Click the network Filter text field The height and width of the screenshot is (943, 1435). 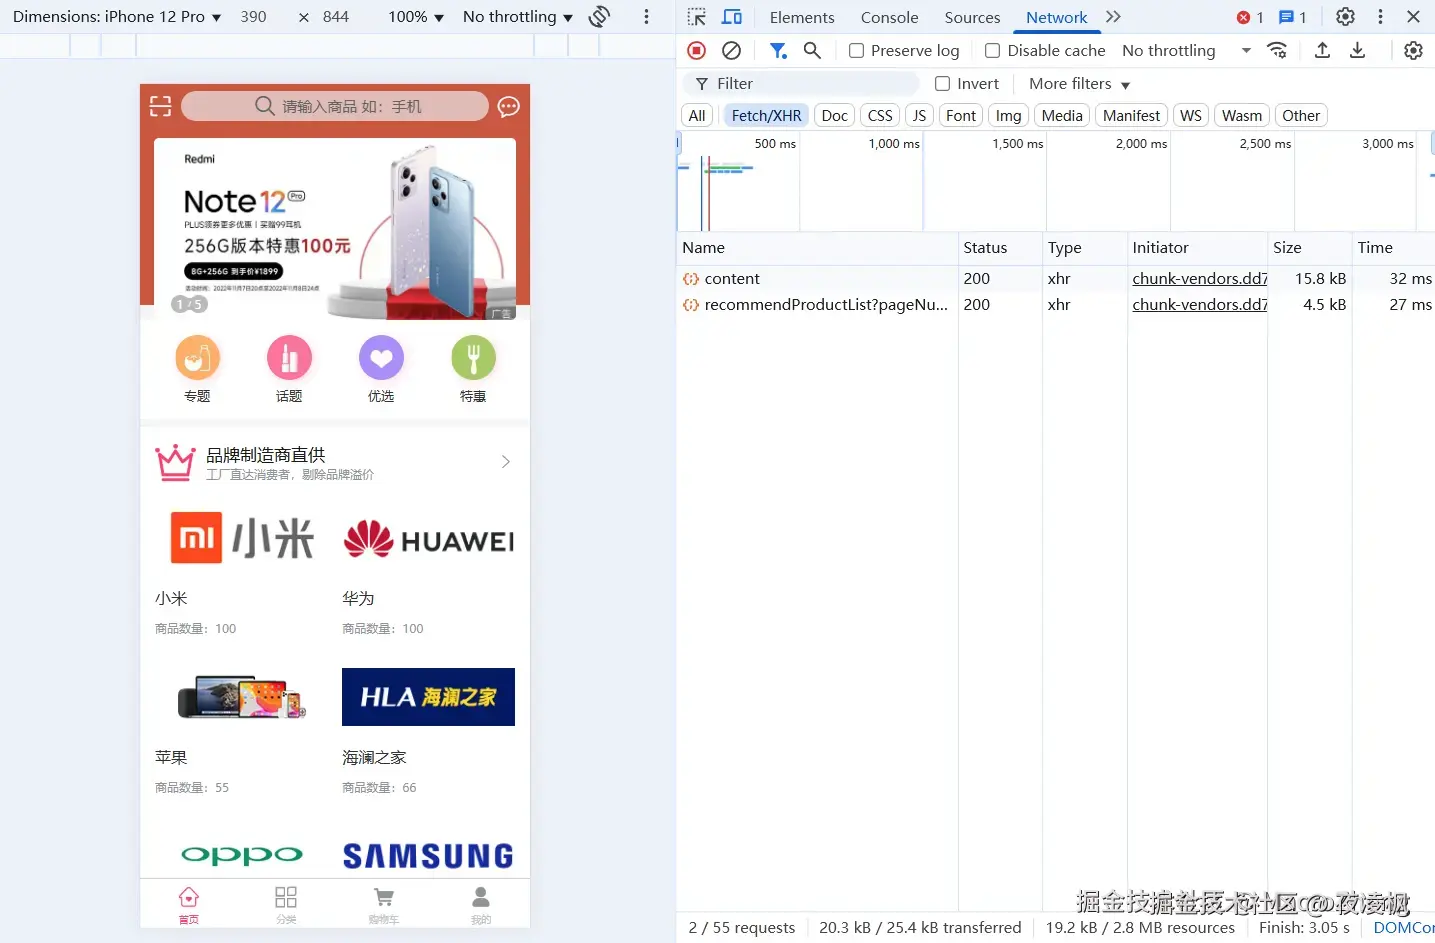coord(800,84)
